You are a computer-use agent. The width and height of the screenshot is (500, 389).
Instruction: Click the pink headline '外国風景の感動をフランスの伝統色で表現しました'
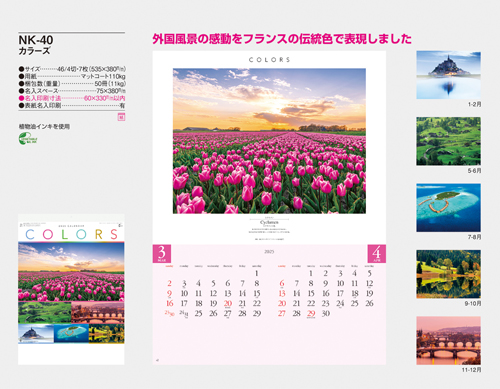point(282,39)
